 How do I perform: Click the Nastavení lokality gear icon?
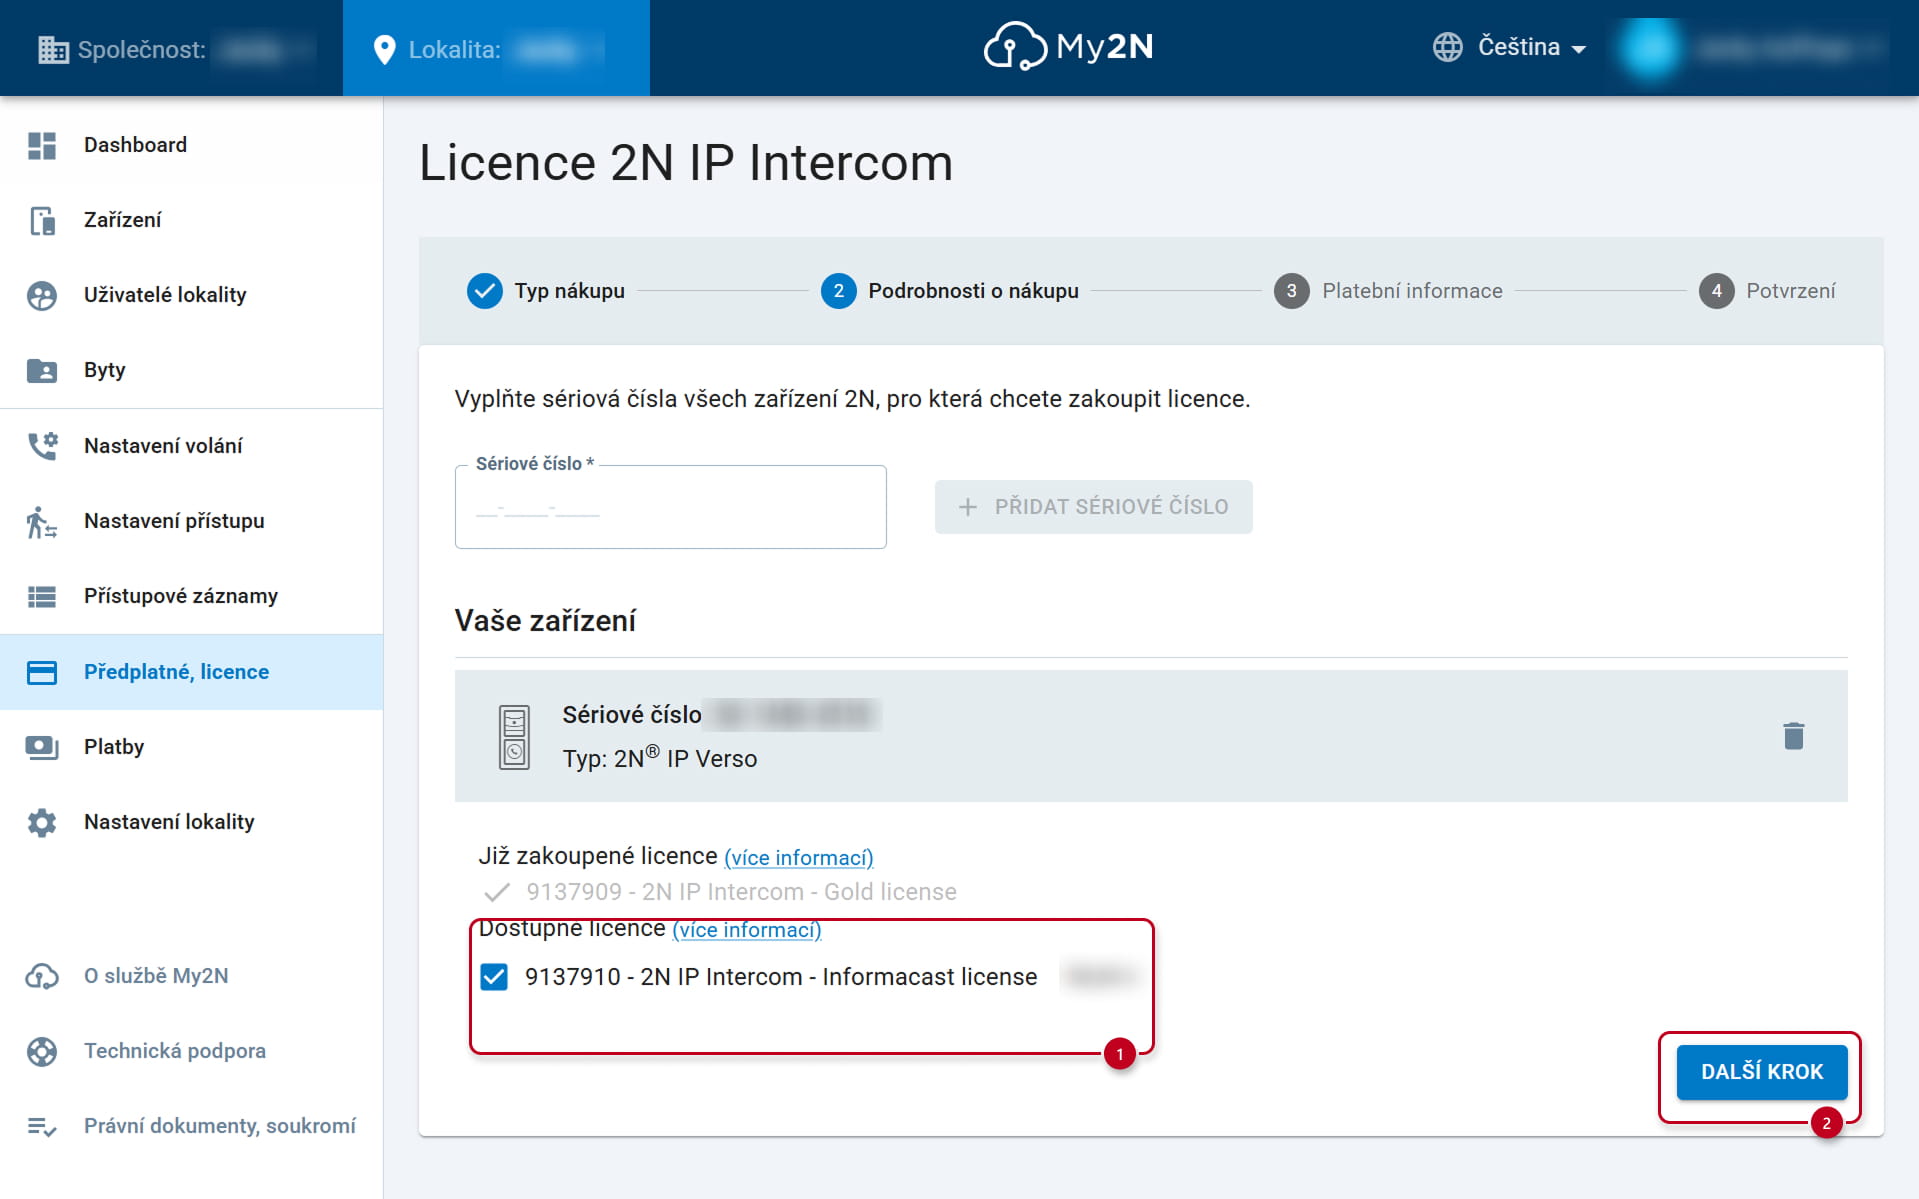click(x=42, y=822)
